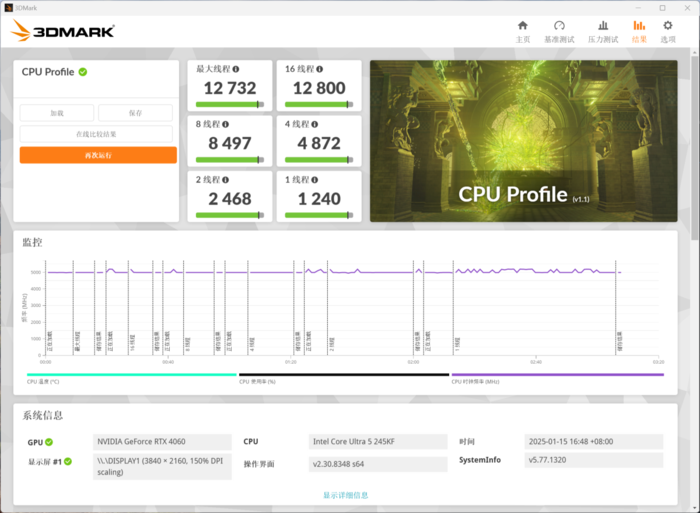Click the green CPU Profile valid checkmark
Image resolution: width=700 pixels, height=513 pixels.
click(83, 72)
